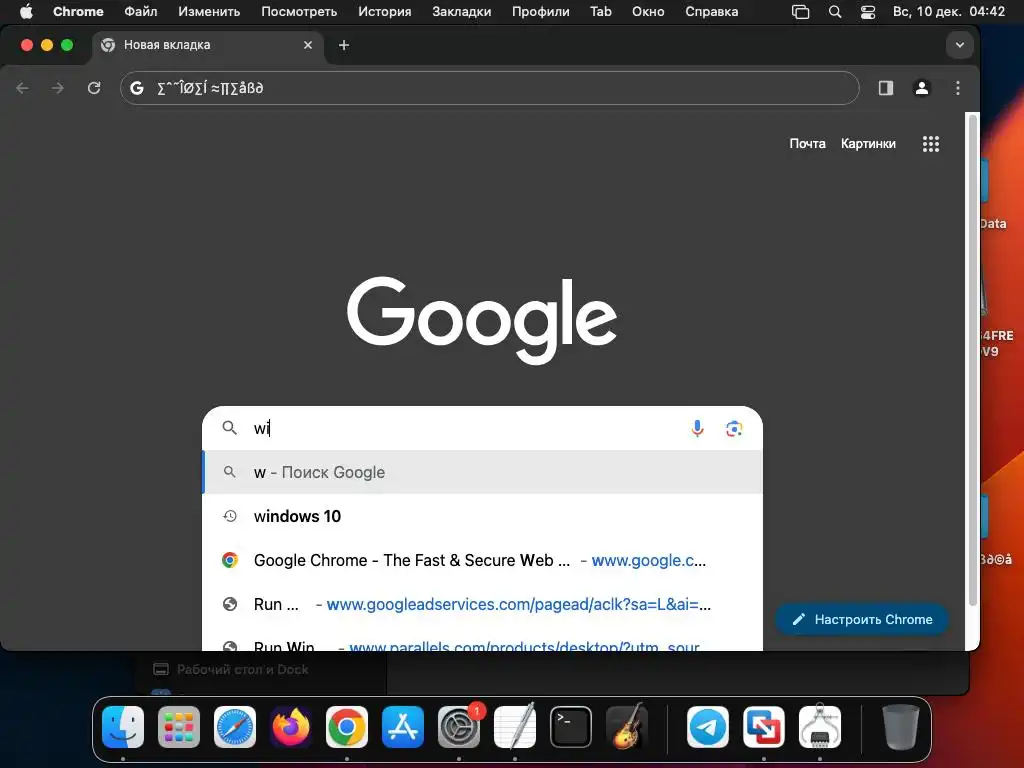Open VMware Fusion from the Dock
This screenshot has height=768, width=1024.
coord(764,727)
